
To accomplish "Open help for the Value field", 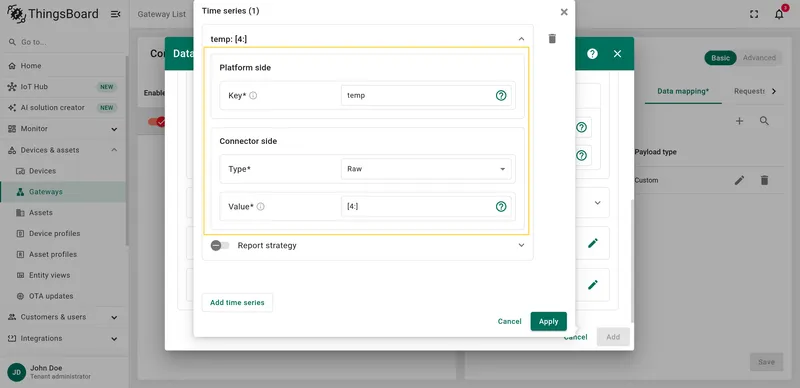I will [x=501, y=206].
